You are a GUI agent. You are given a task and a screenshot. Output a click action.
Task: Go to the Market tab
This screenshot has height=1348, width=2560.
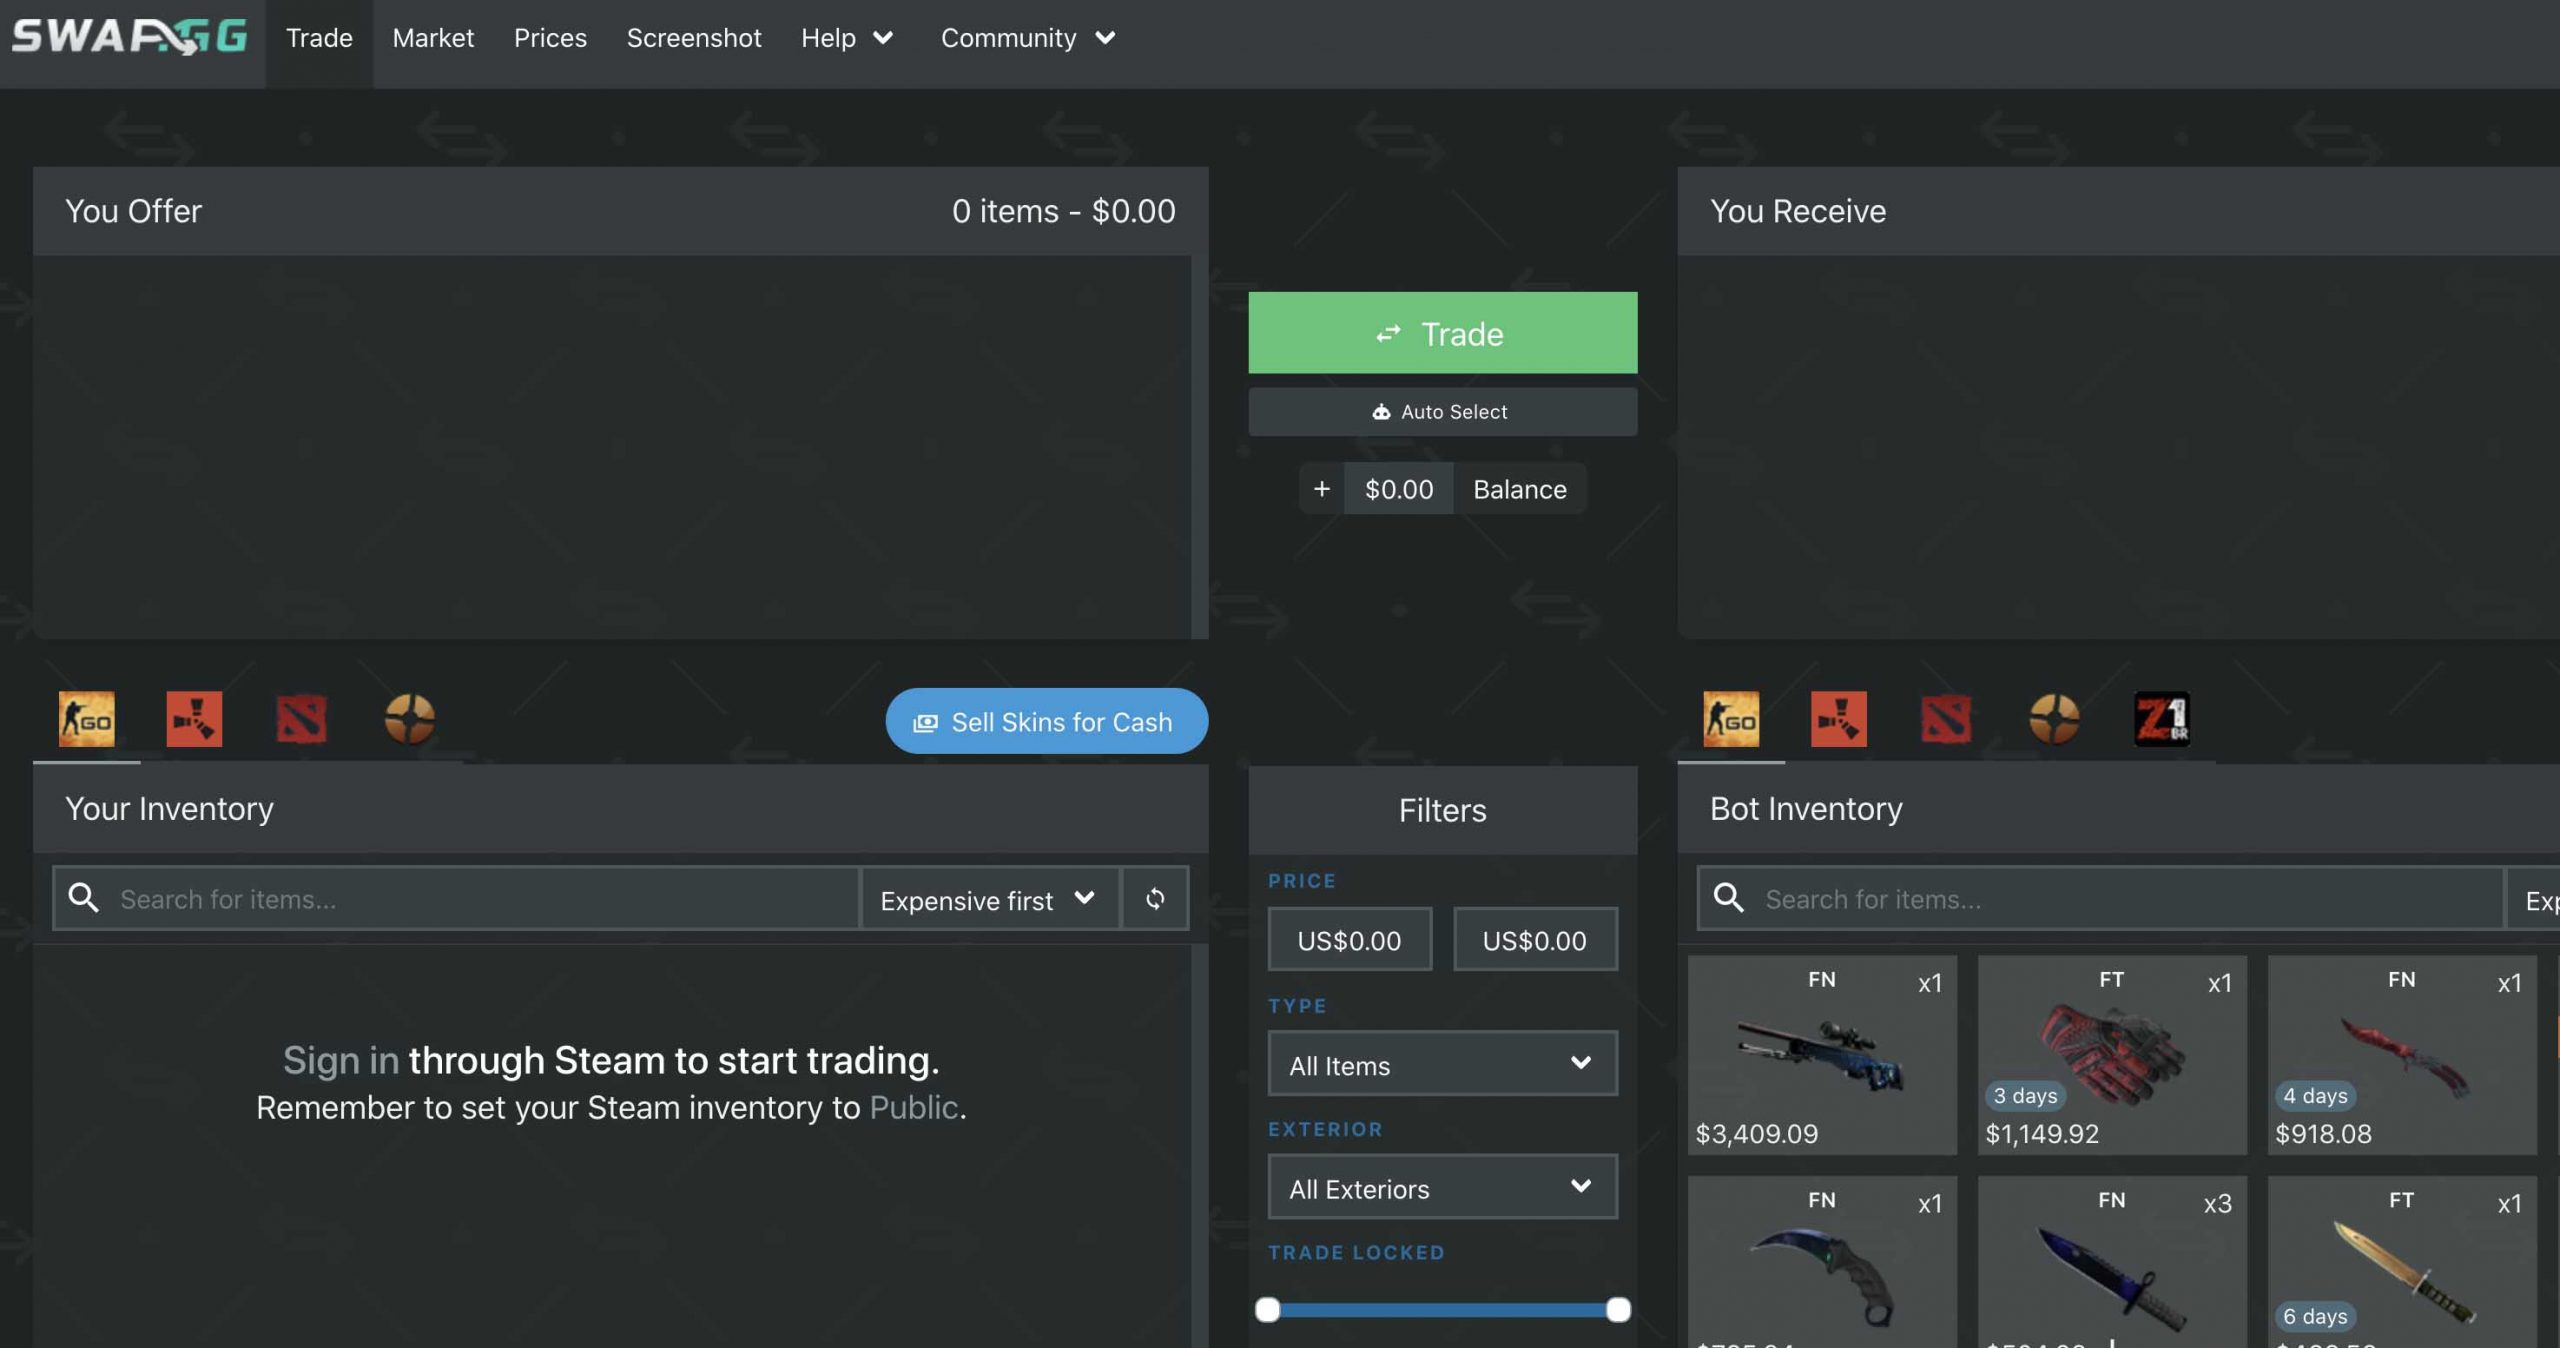point(433,38)
